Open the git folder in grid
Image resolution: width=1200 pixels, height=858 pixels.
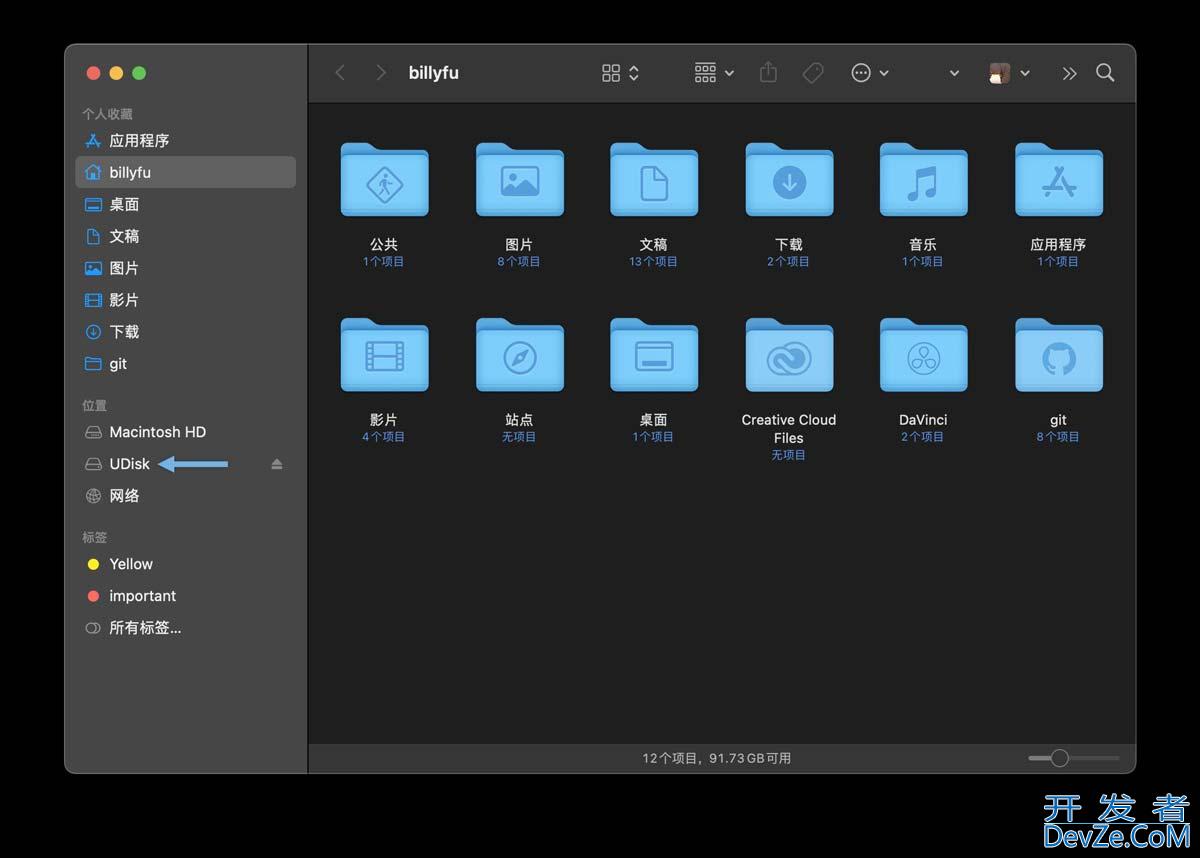point(1058,355)
